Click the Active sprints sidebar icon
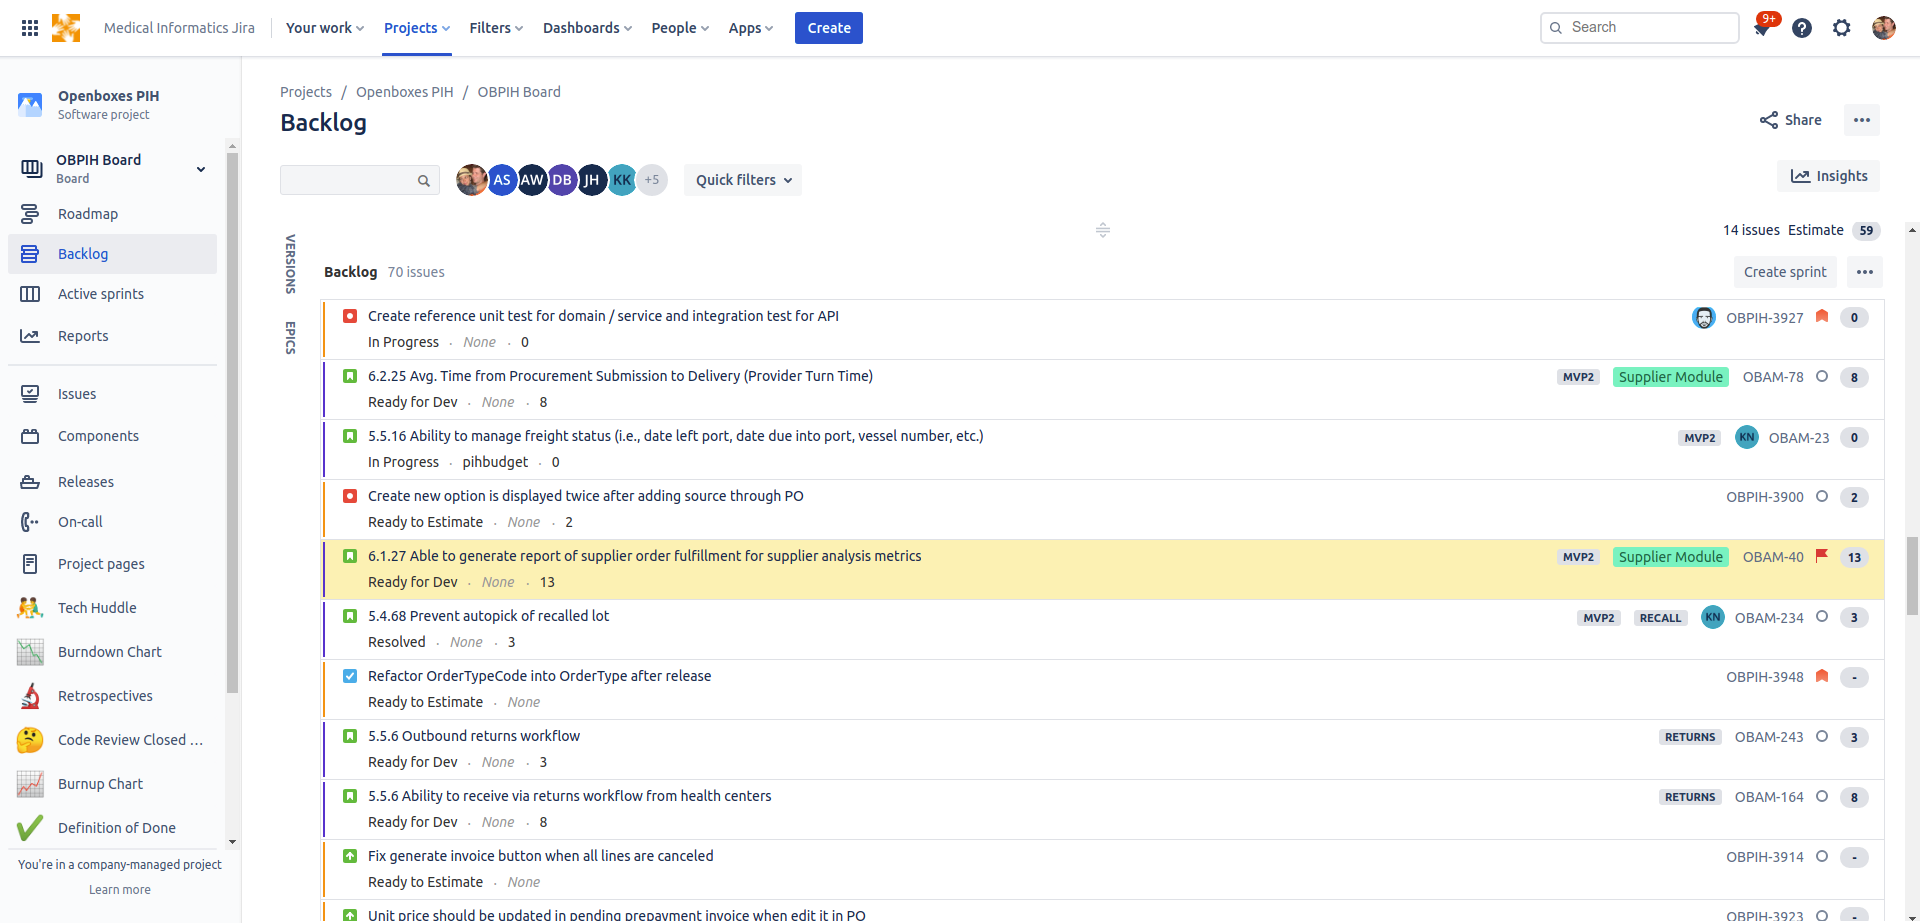 coord(30,294)
